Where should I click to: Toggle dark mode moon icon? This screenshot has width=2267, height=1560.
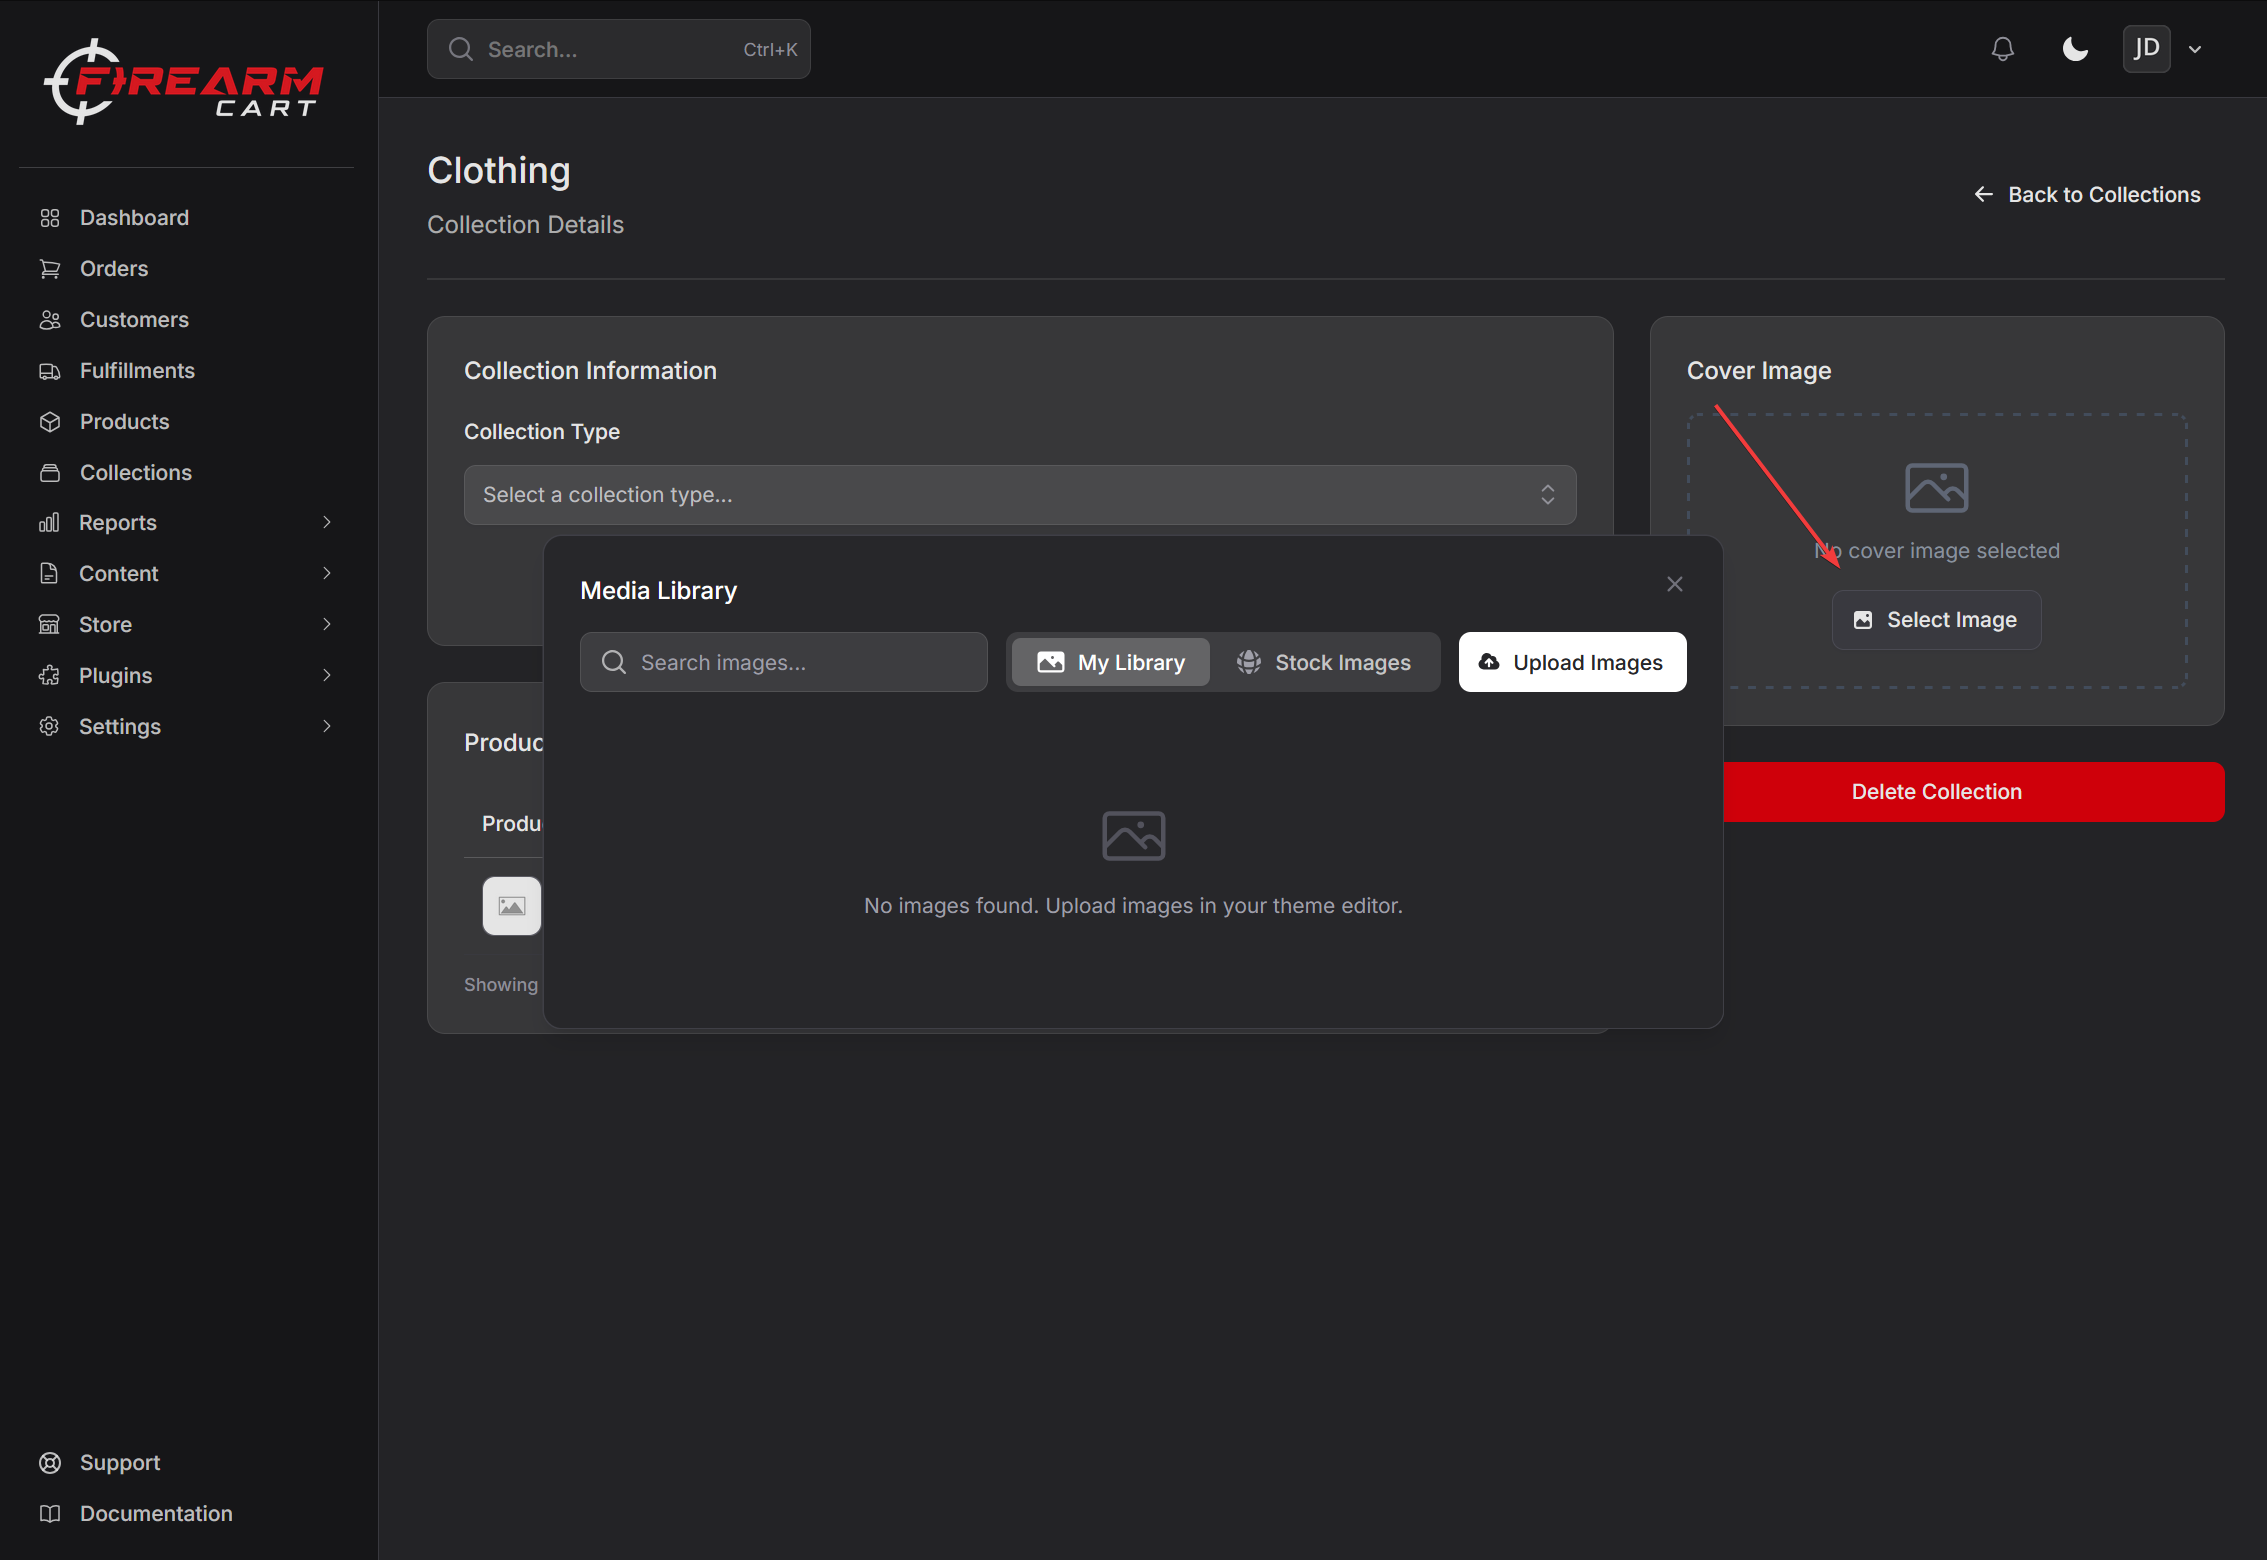(x=2076, y=49)
